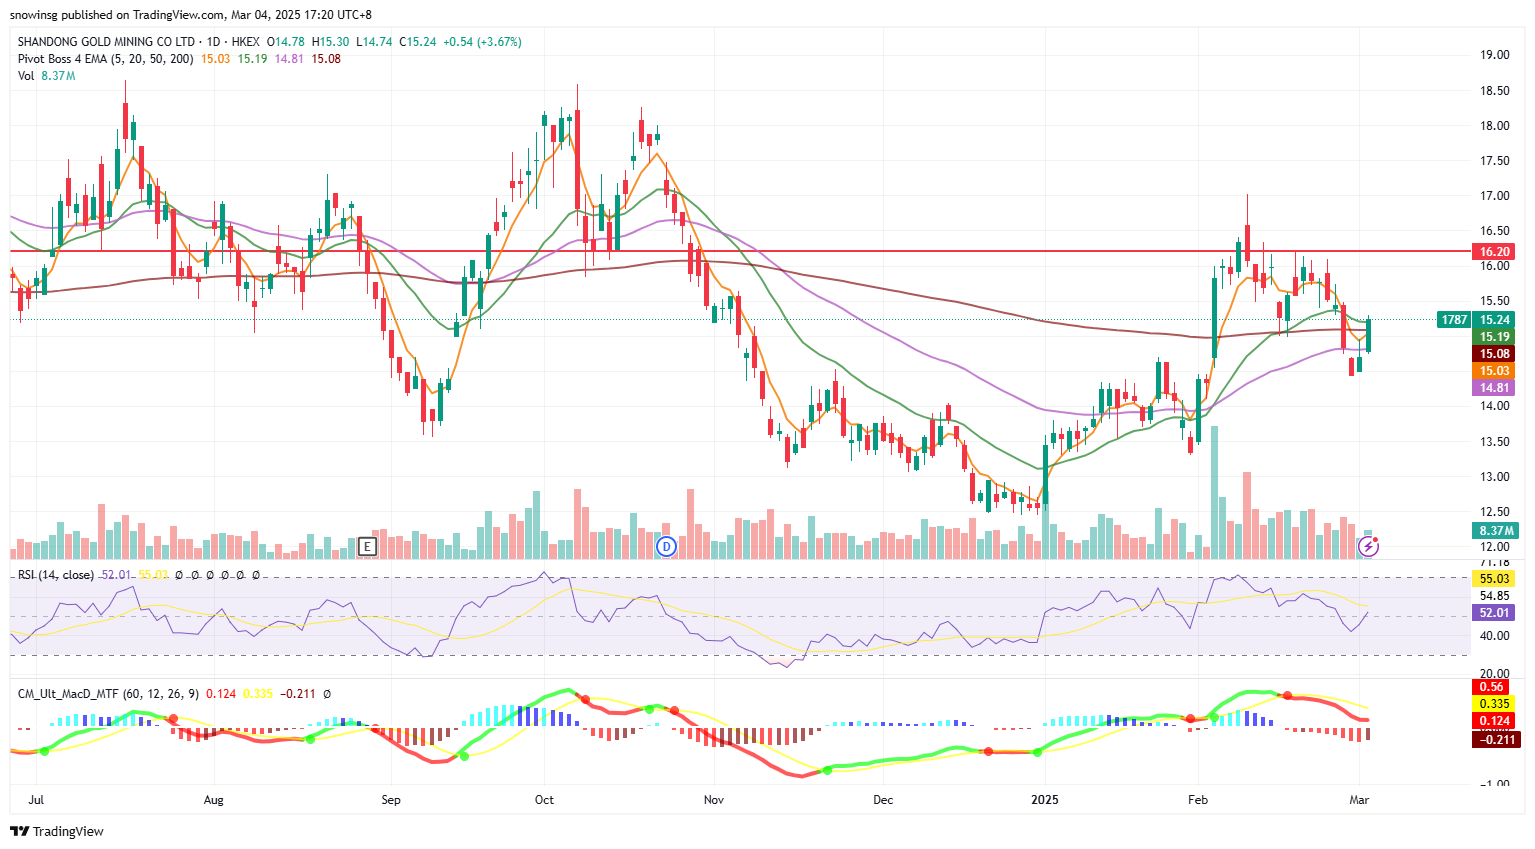
Task: Click the blue dividend "D" marker icon
Action: coord(667,546)
